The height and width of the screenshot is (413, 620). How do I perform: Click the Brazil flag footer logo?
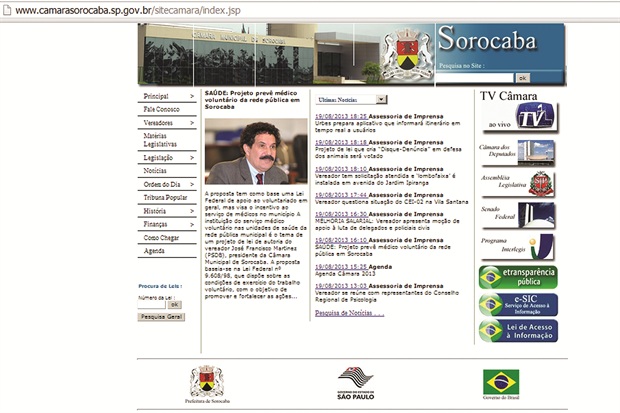pyautogui.click(x=501, y=384)
